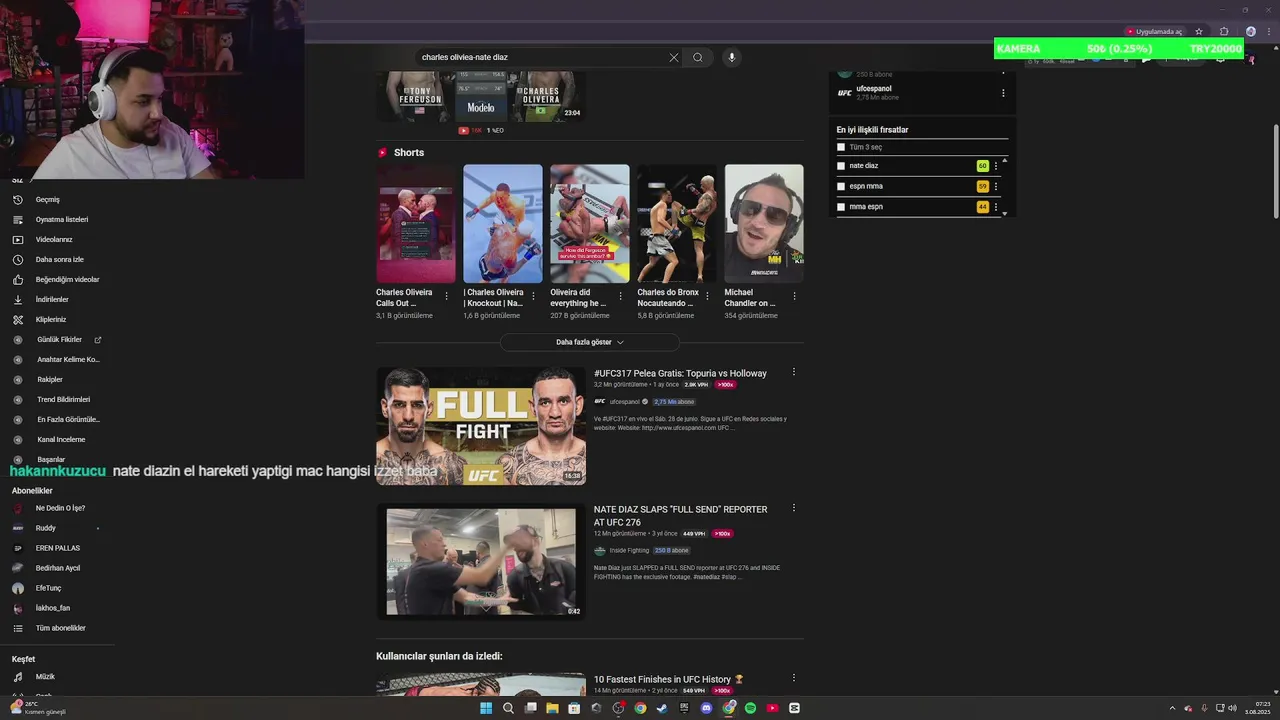Open #UFC317 Pelea Gratis video title
Image resolution: width=1280 pixels, height=720 pixels.
[680, 373]
